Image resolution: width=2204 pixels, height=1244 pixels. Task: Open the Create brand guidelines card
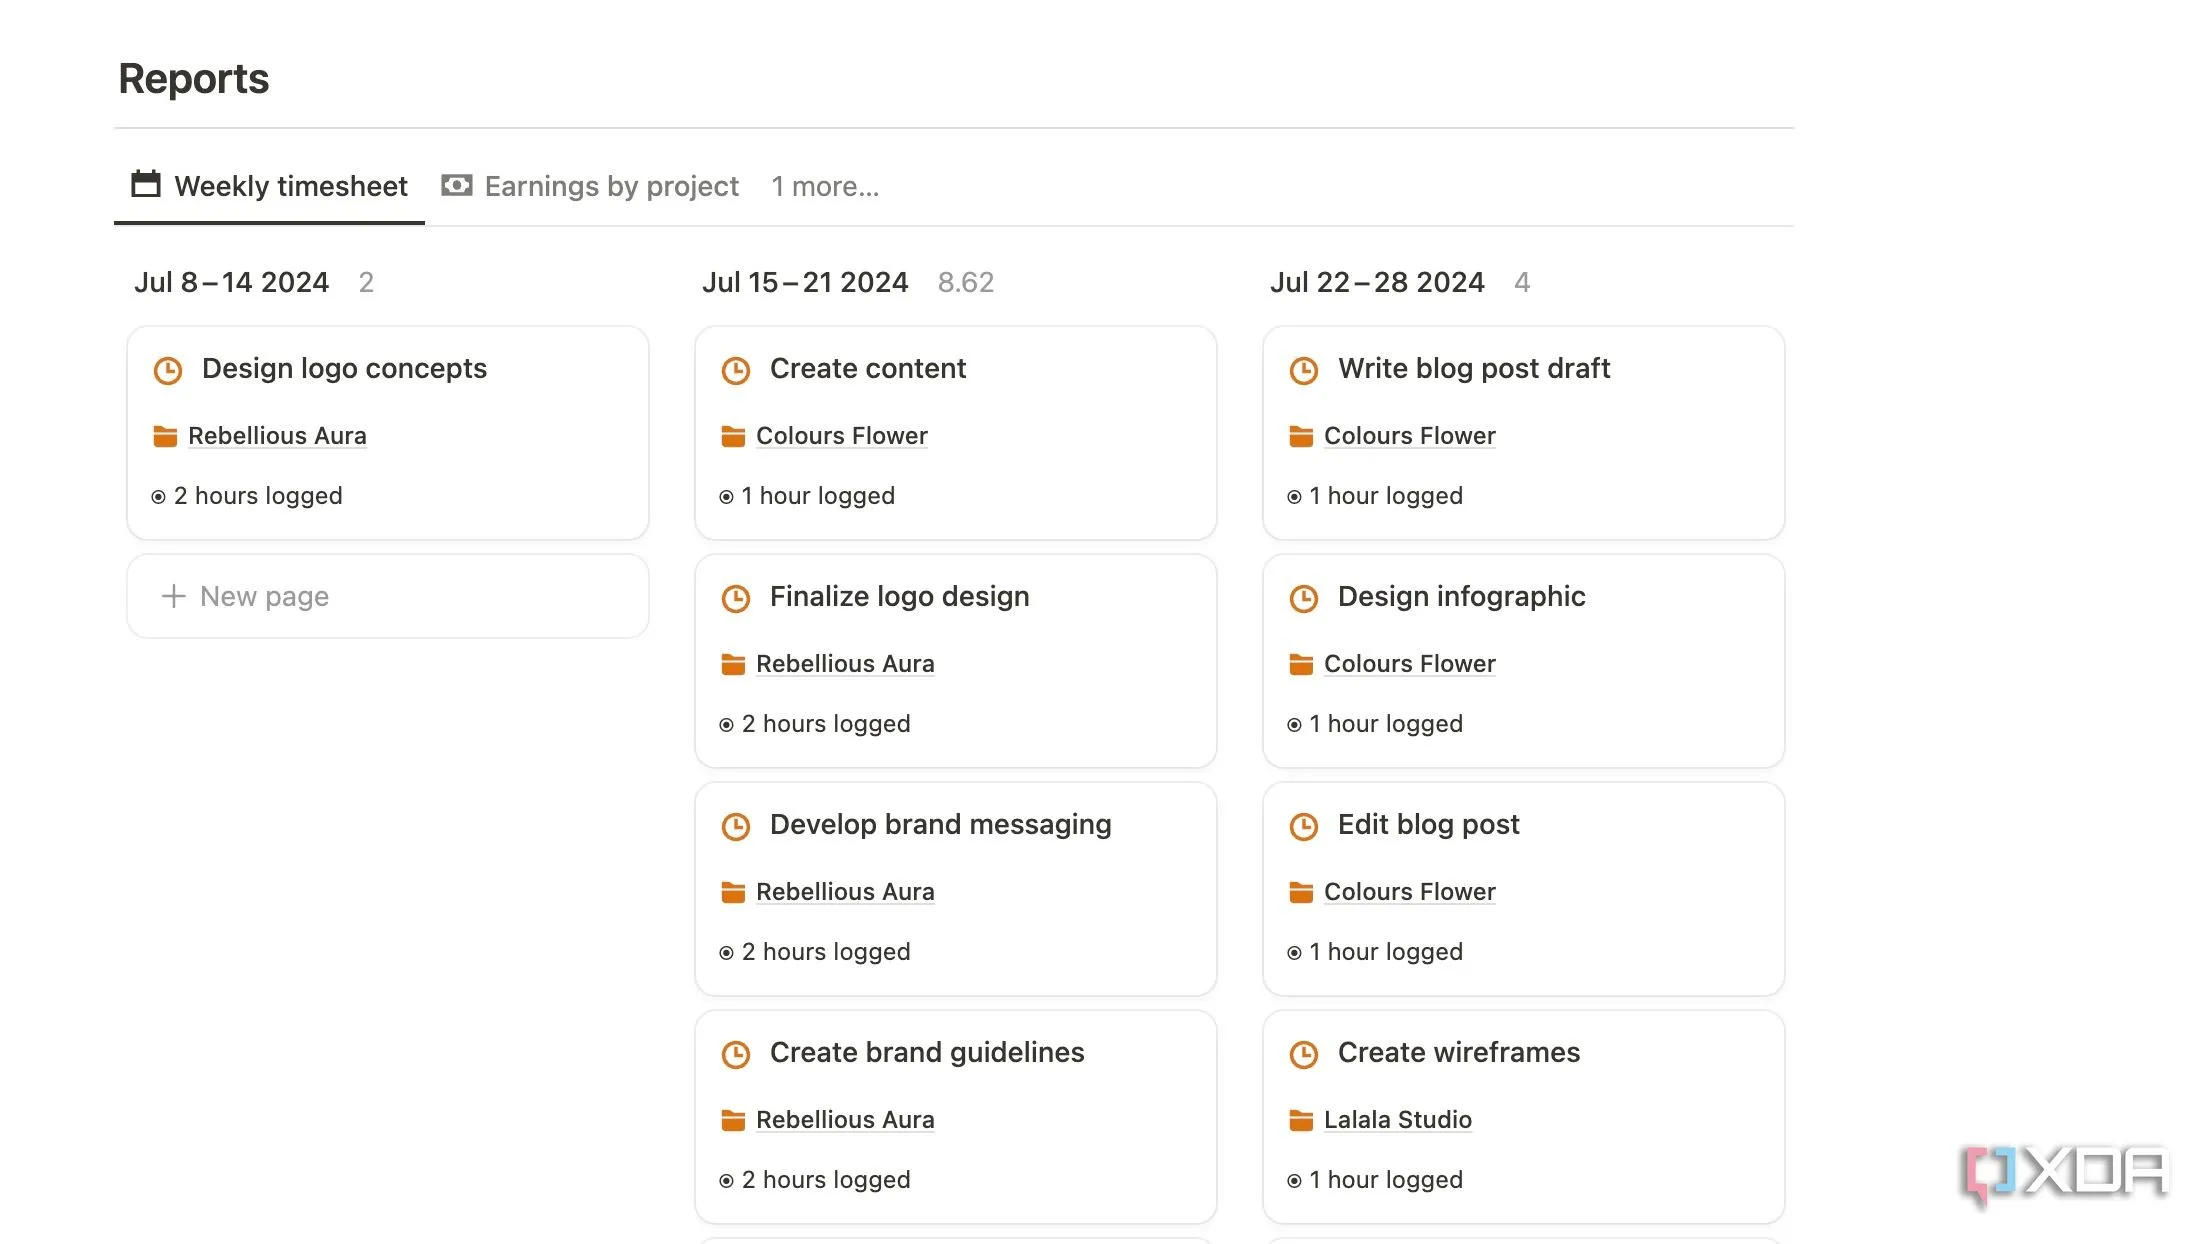926,1053
